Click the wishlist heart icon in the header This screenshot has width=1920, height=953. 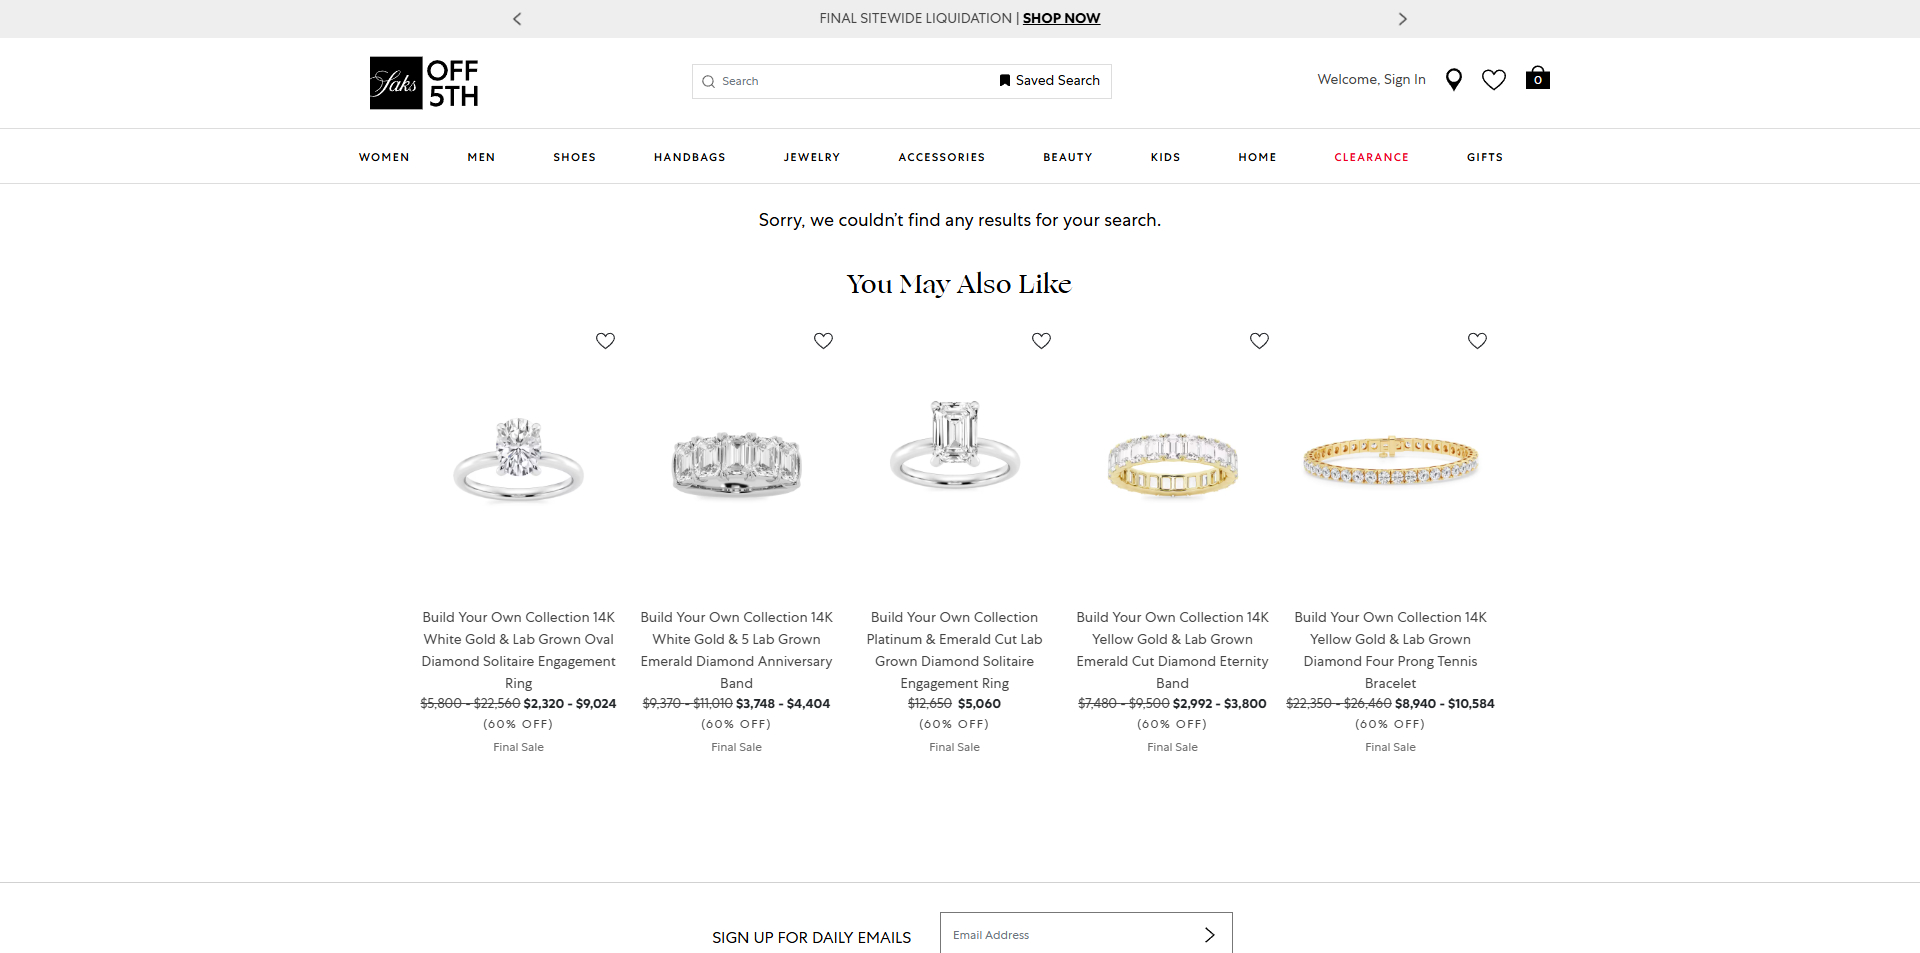point(1493,79)
